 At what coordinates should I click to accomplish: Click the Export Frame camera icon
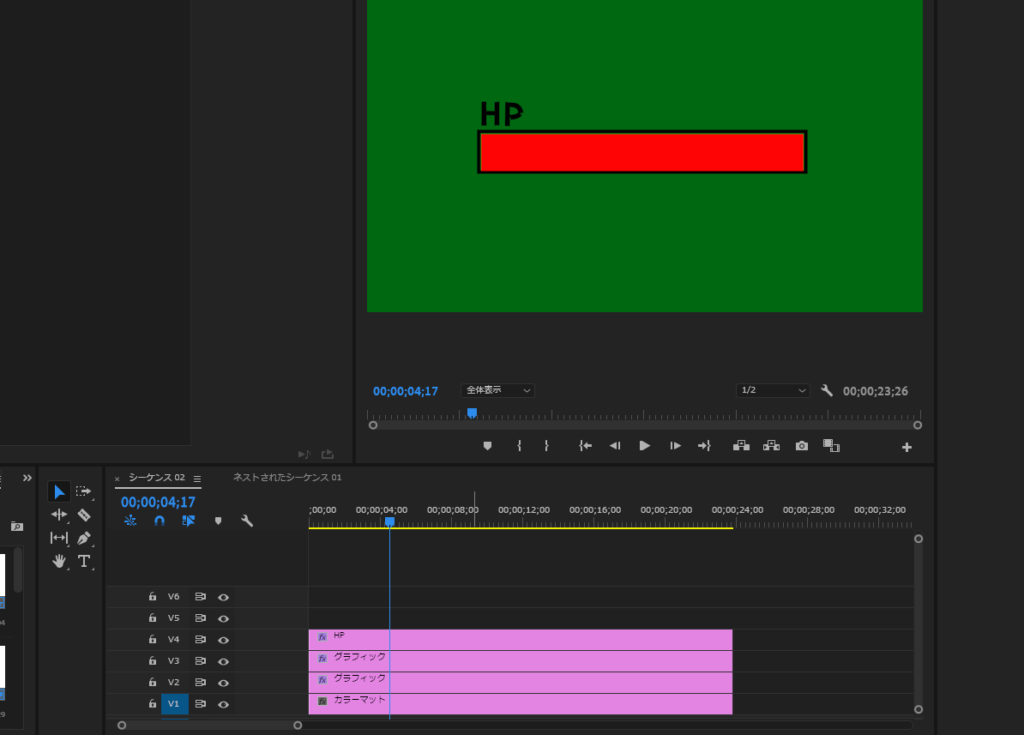click(801, 446)
